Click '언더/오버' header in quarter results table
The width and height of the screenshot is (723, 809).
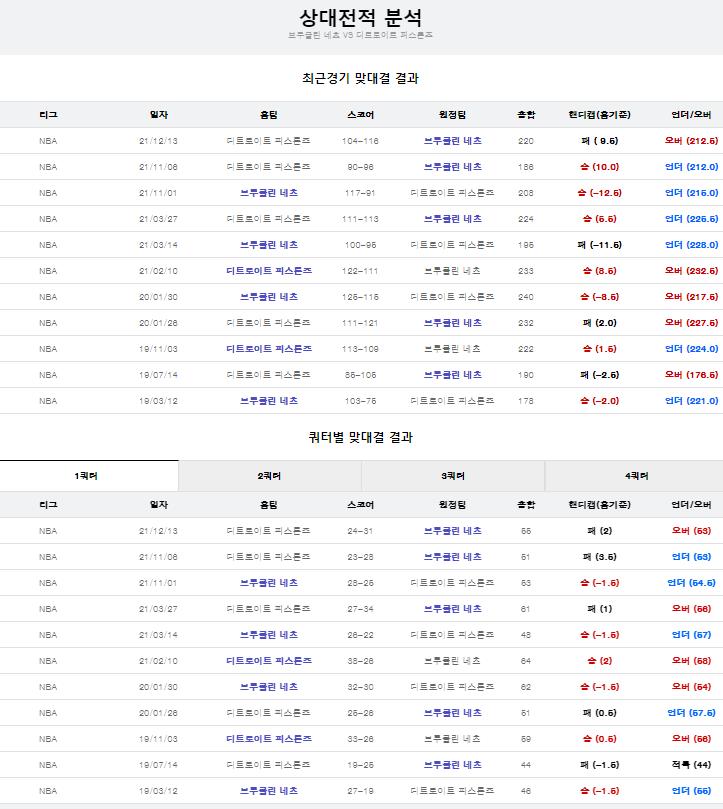pyautogui.click(x=691, y=505)
